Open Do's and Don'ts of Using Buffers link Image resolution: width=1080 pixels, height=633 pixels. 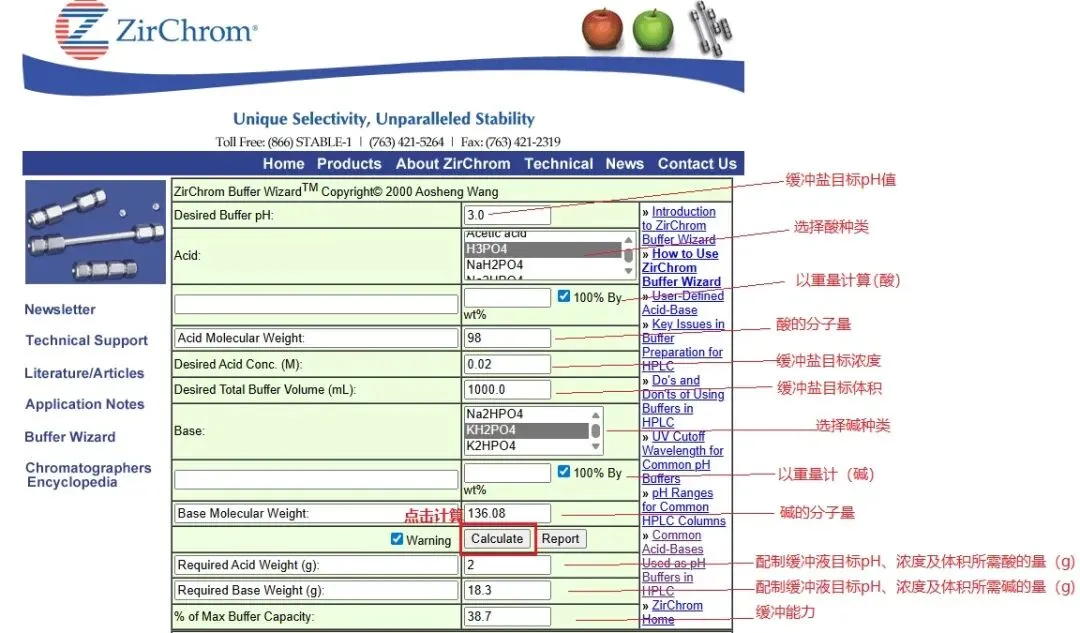point(683,402)
